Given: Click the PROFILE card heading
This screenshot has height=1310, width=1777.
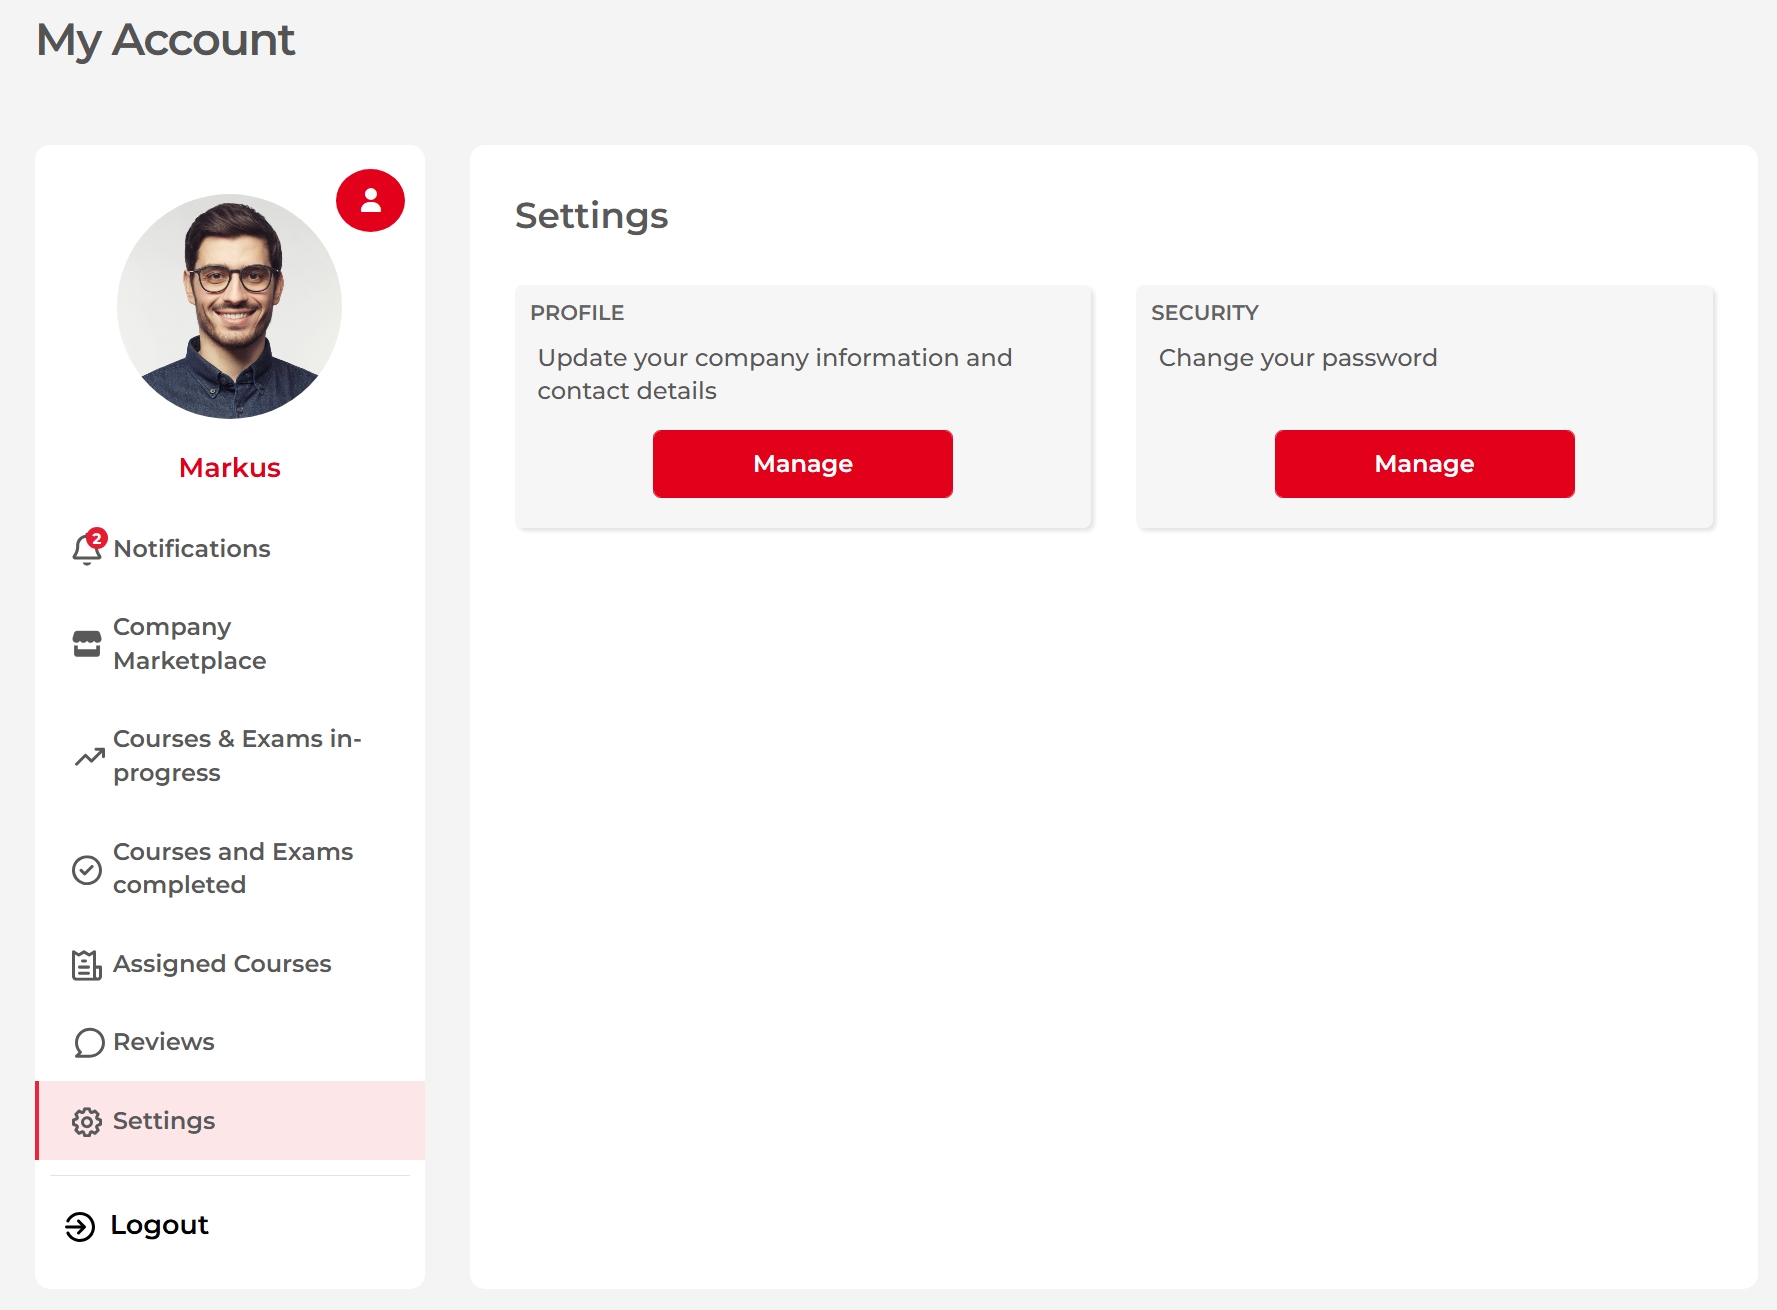Looking at the screenshot, I should point(577,313).
